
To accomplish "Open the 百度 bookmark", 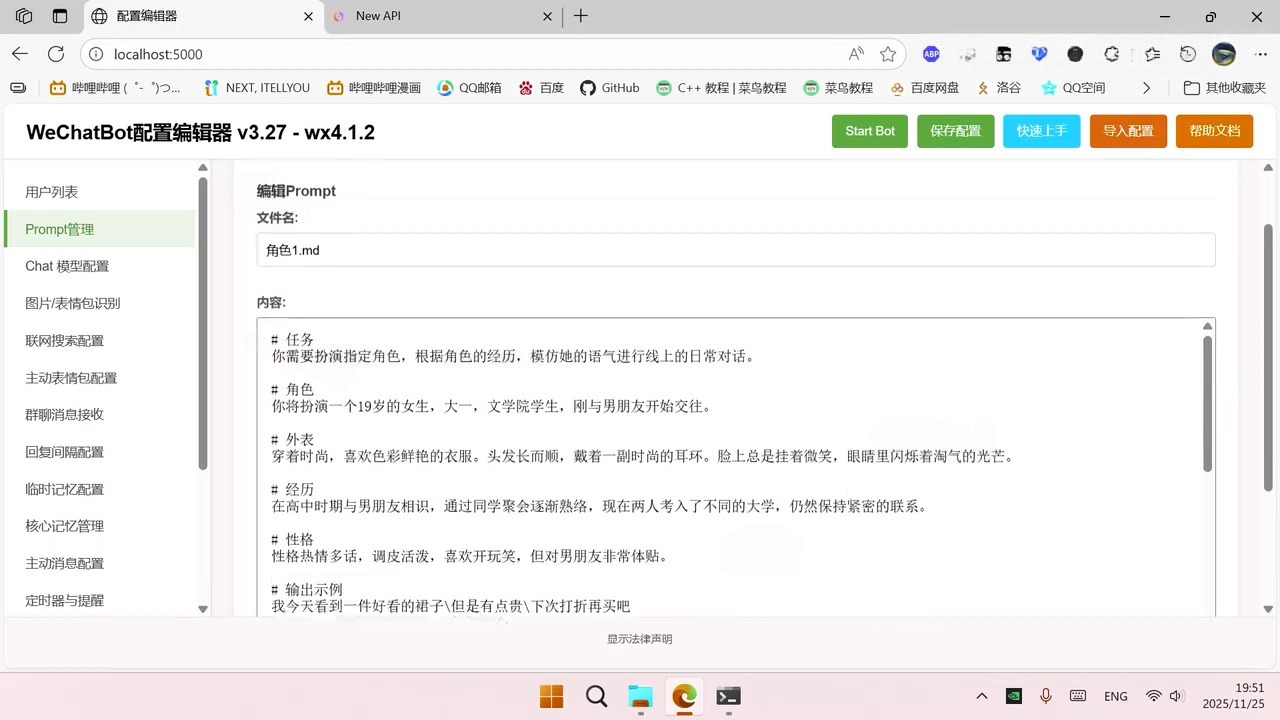I will [x=549, y=87].
